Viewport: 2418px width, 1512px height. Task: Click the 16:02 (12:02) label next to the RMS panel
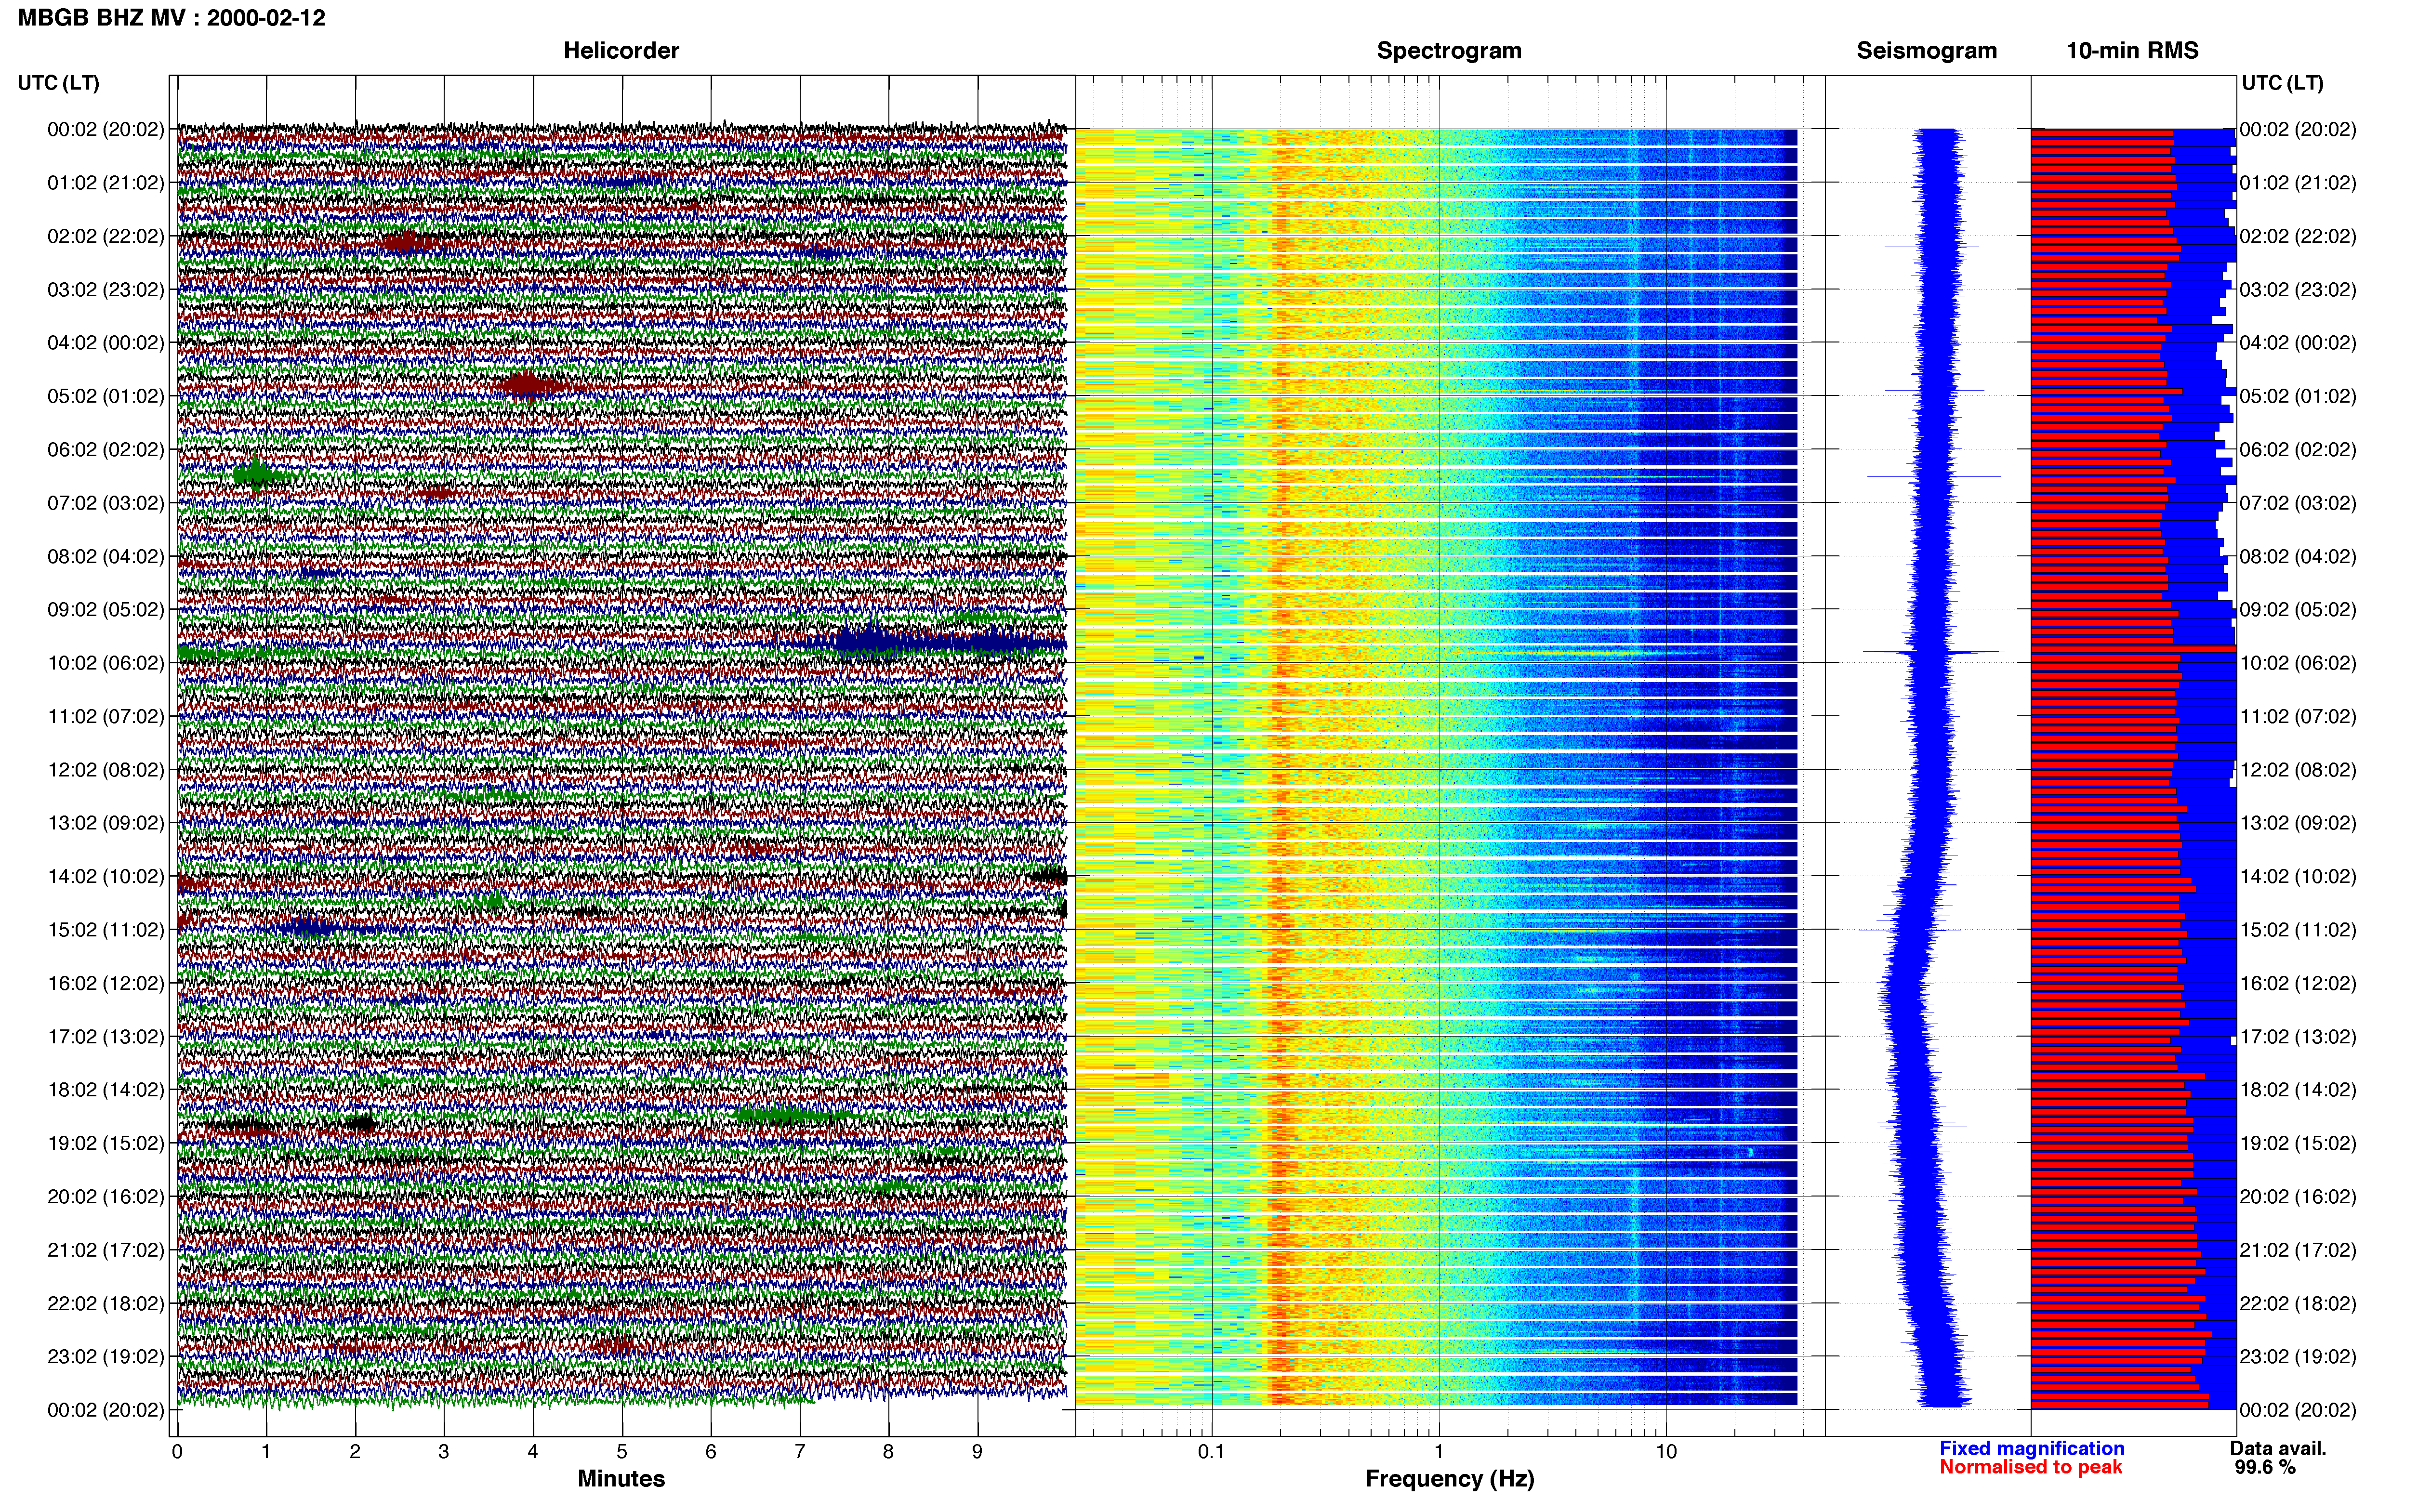(x=2298, y=983)
